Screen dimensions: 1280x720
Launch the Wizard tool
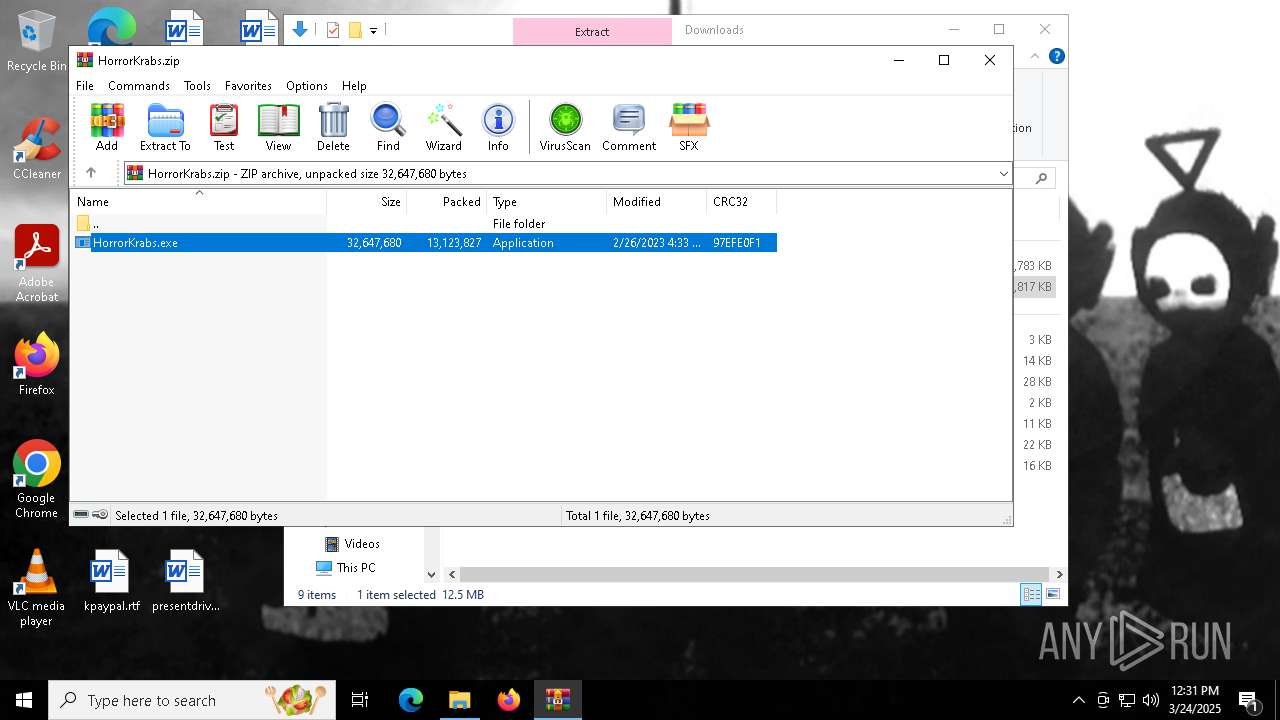(x=444, y=127)
